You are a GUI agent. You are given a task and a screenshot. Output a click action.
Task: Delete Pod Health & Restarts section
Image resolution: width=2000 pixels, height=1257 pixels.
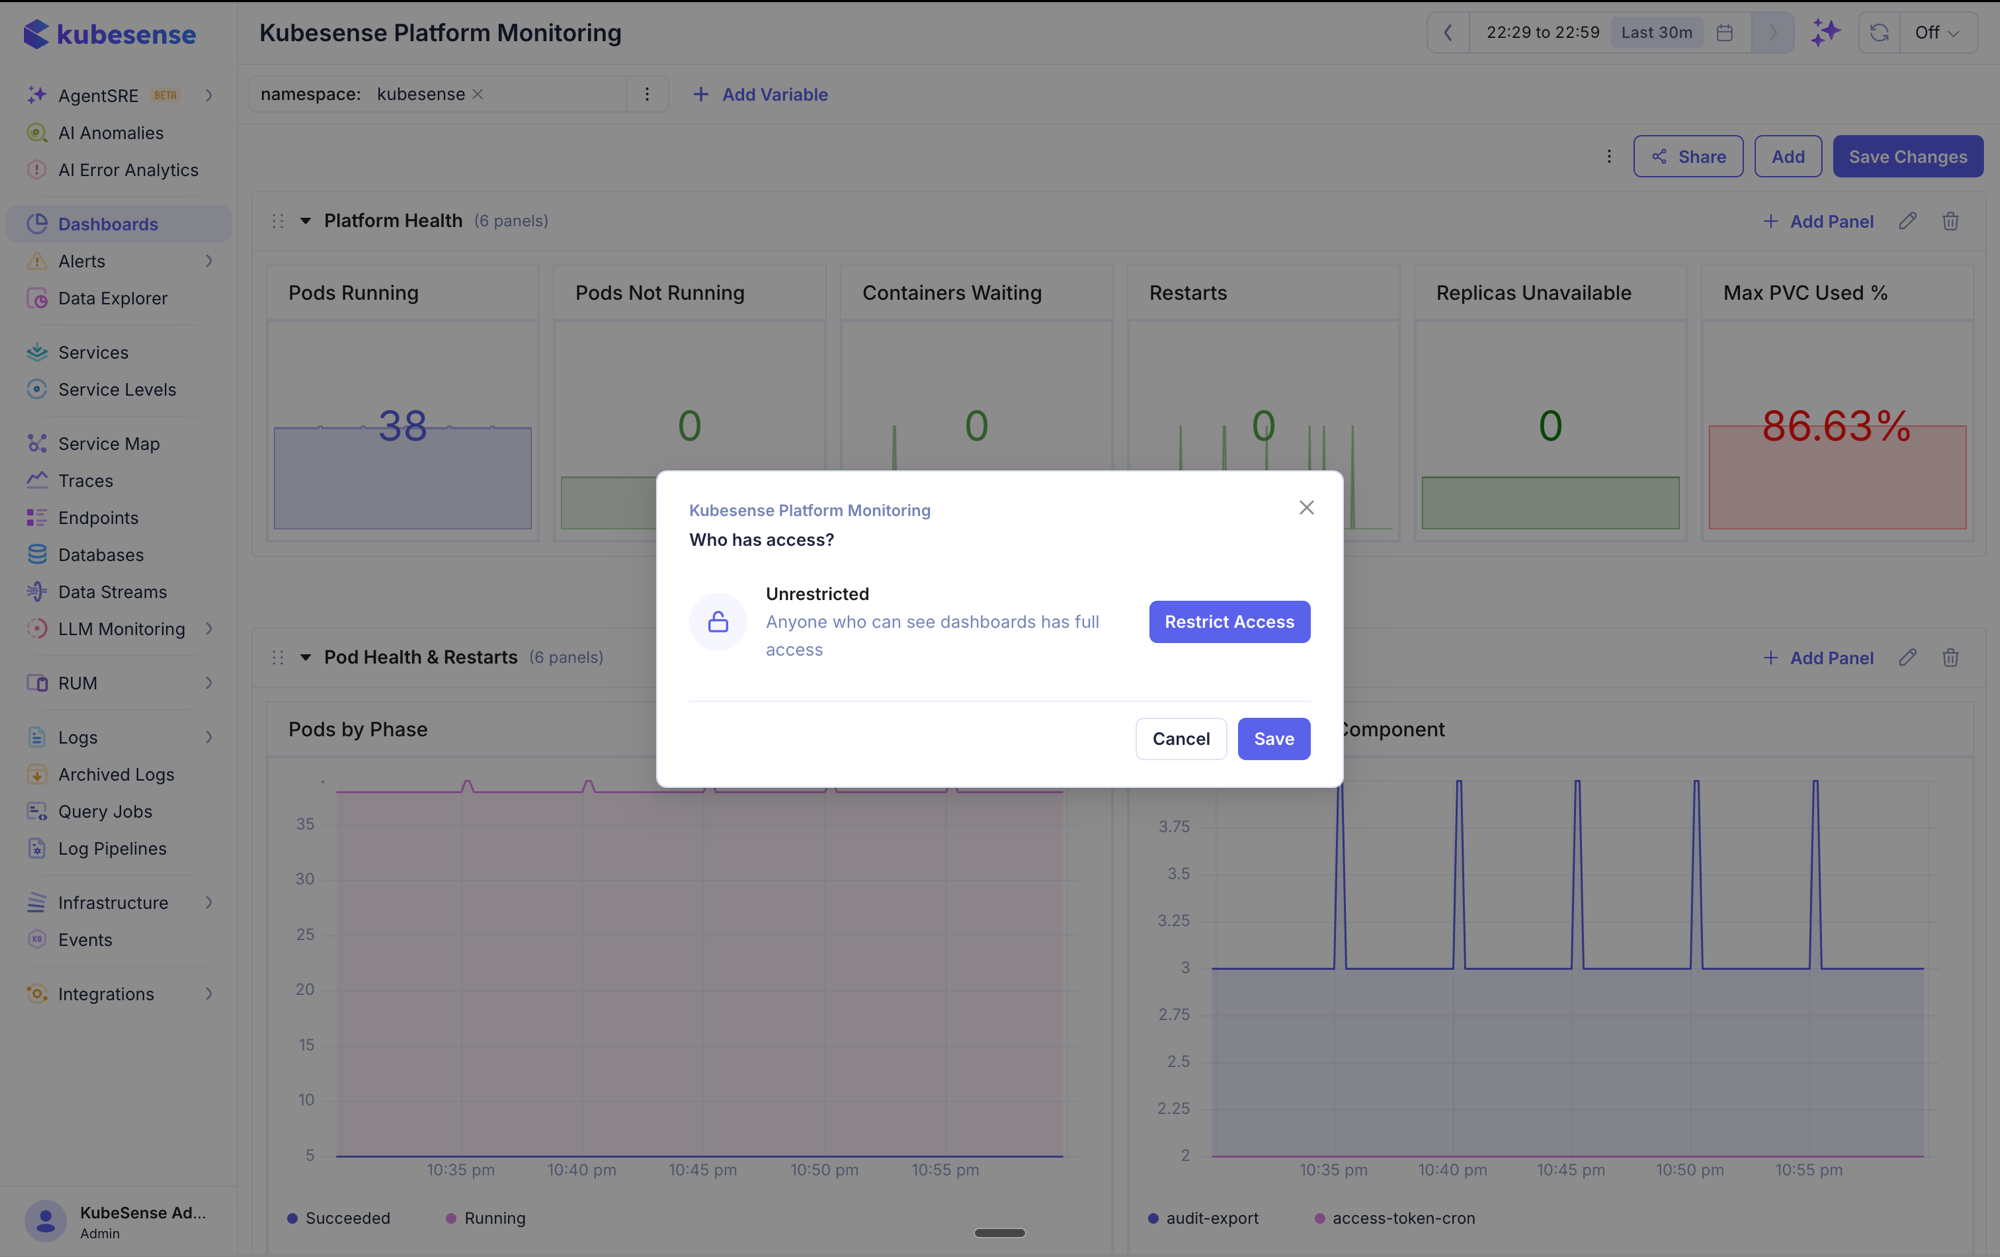tap(1950, 657)
